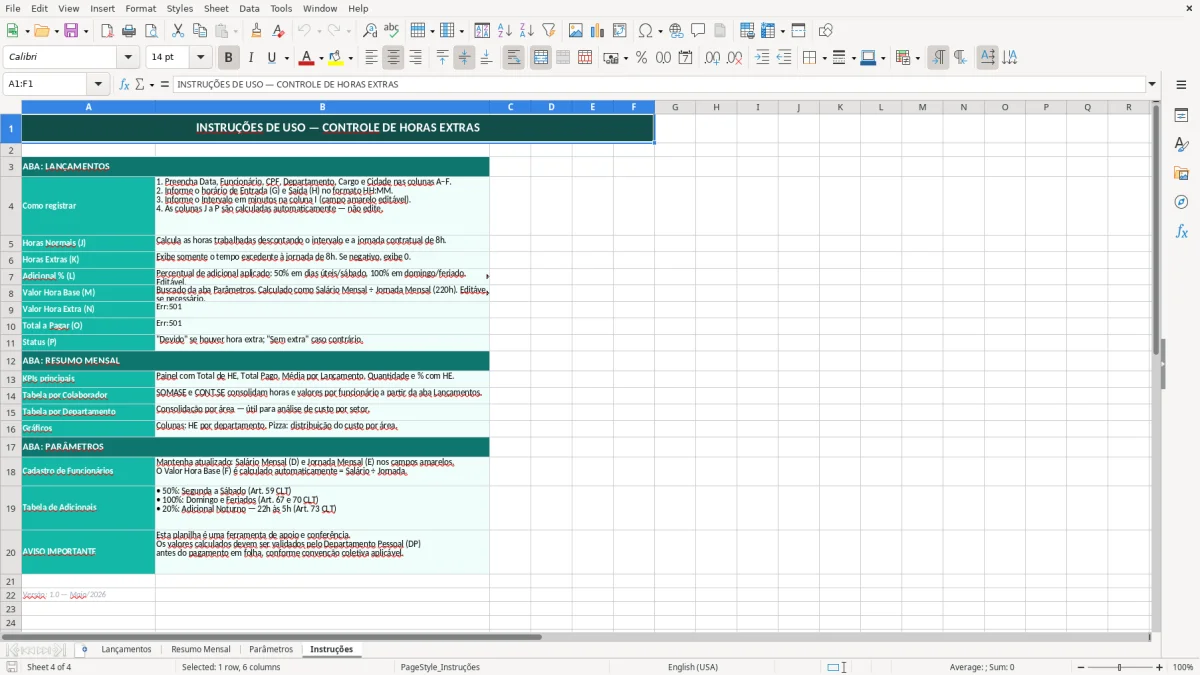Viewport: 1200px width, 675px height.
Task: Open the Navigator sidebar panel
Action: point(1181,202)
